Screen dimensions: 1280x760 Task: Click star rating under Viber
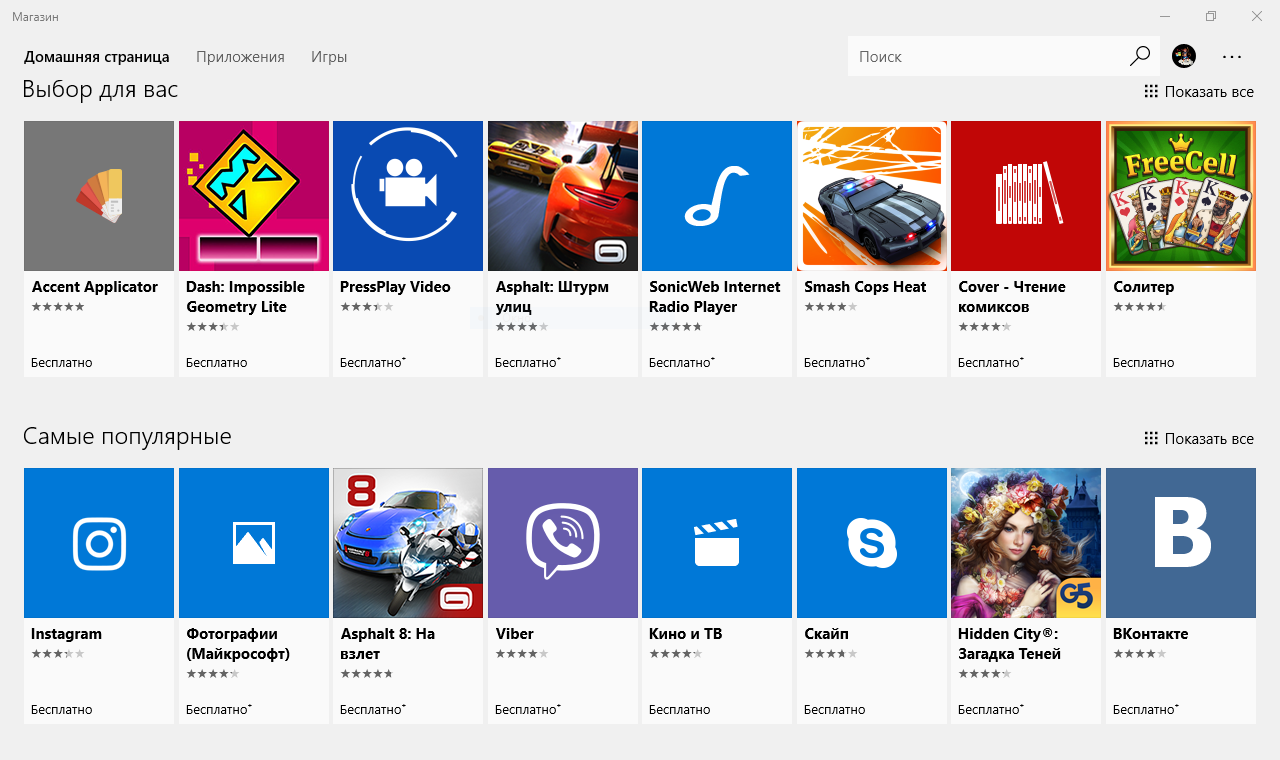522,654
